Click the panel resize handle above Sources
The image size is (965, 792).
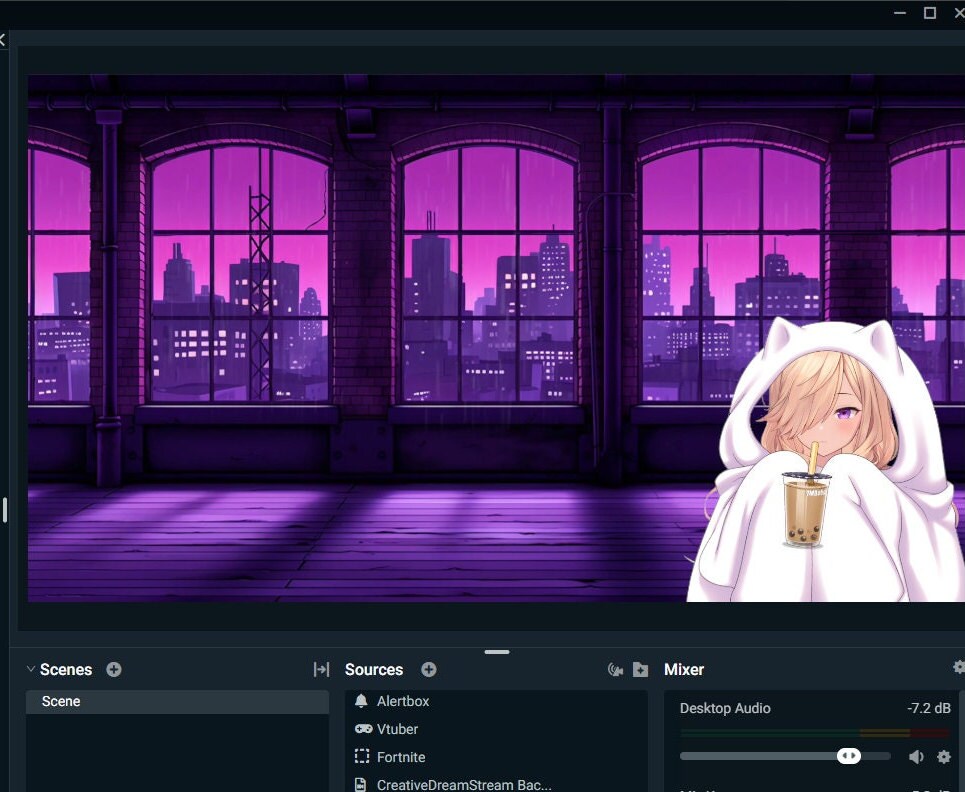[x=497, y=652]
